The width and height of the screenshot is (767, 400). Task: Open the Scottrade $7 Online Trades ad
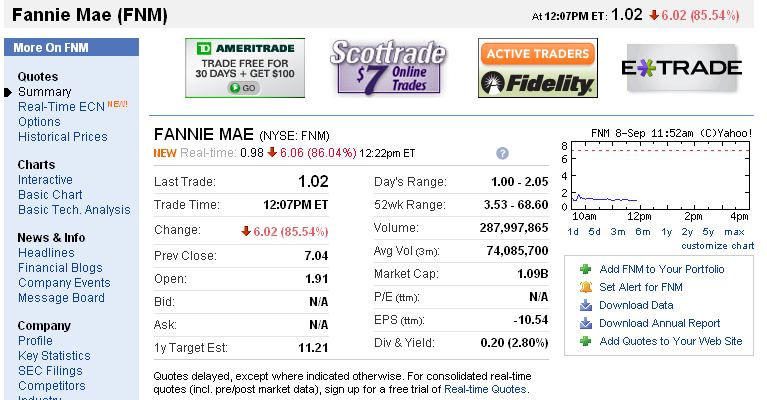tap(388, 67)
